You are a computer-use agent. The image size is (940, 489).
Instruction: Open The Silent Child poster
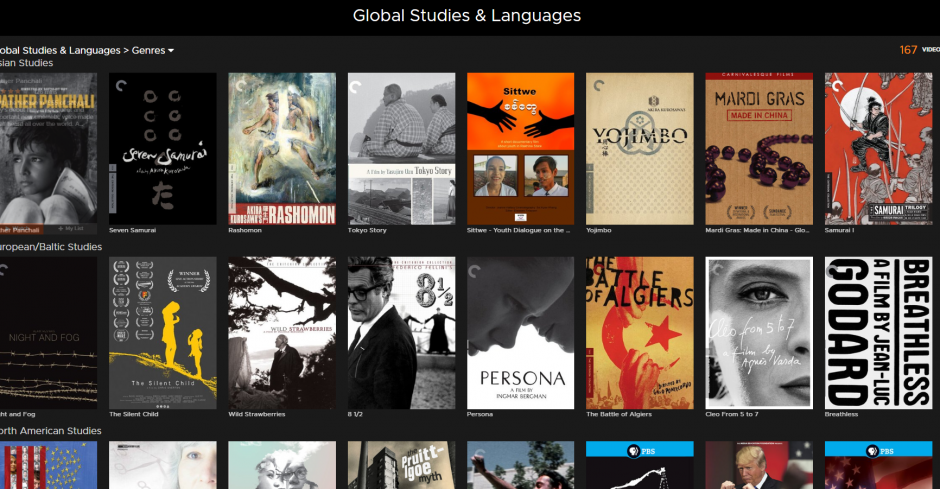tap(162, 333)
